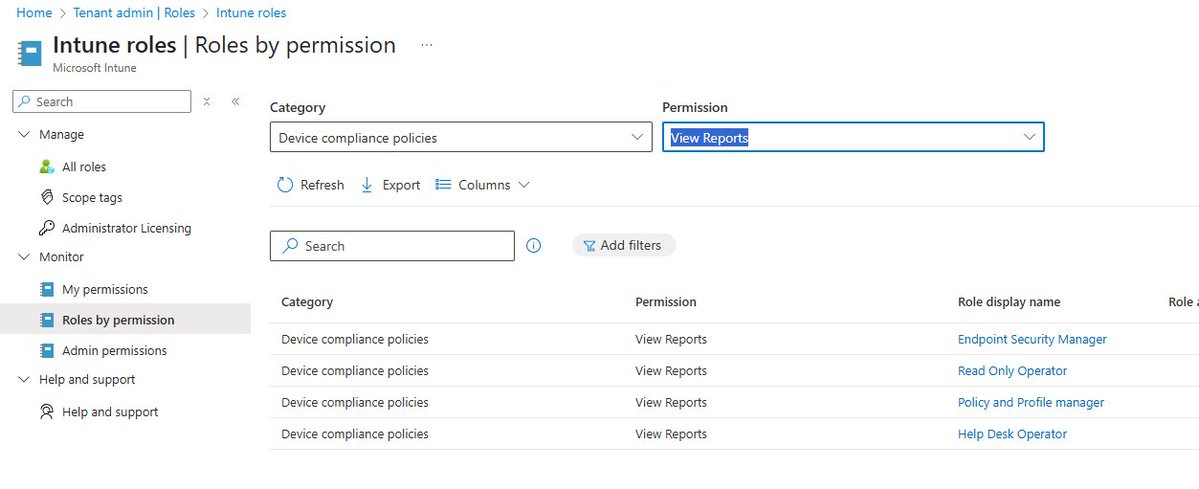Select Category cell in Endpoint Security Manager row

coord(355,339)
